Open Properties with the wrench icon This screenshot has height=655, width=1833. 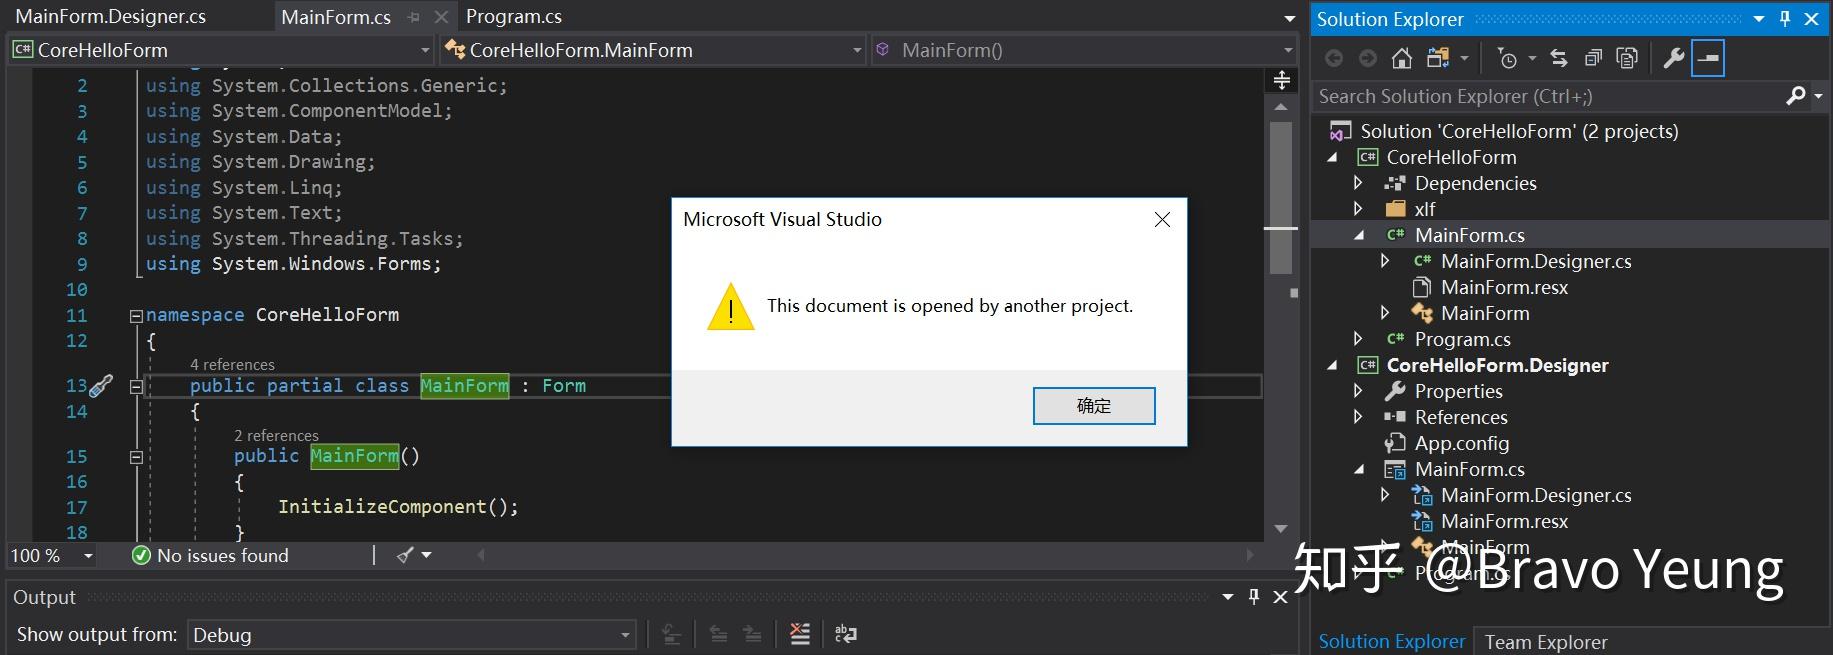click(x=1673, y=59)
